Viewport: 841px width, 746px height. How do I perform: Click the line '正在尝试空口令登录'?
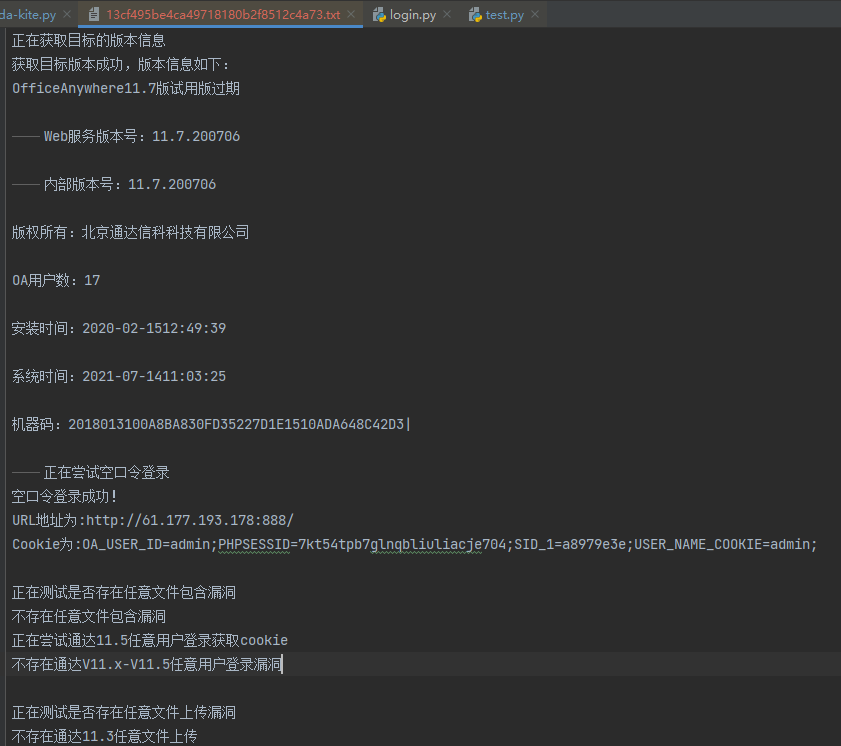click(91, 472)
